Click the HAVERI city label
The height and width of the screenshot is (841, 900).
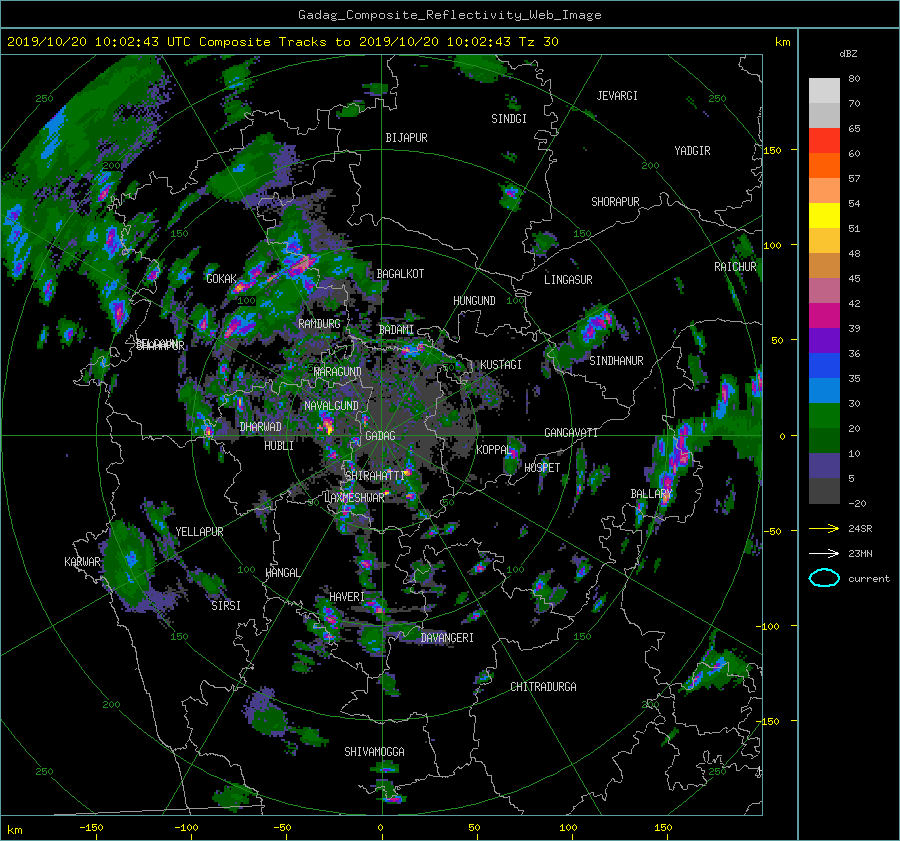pyautogui.click(x=347, y=597)
